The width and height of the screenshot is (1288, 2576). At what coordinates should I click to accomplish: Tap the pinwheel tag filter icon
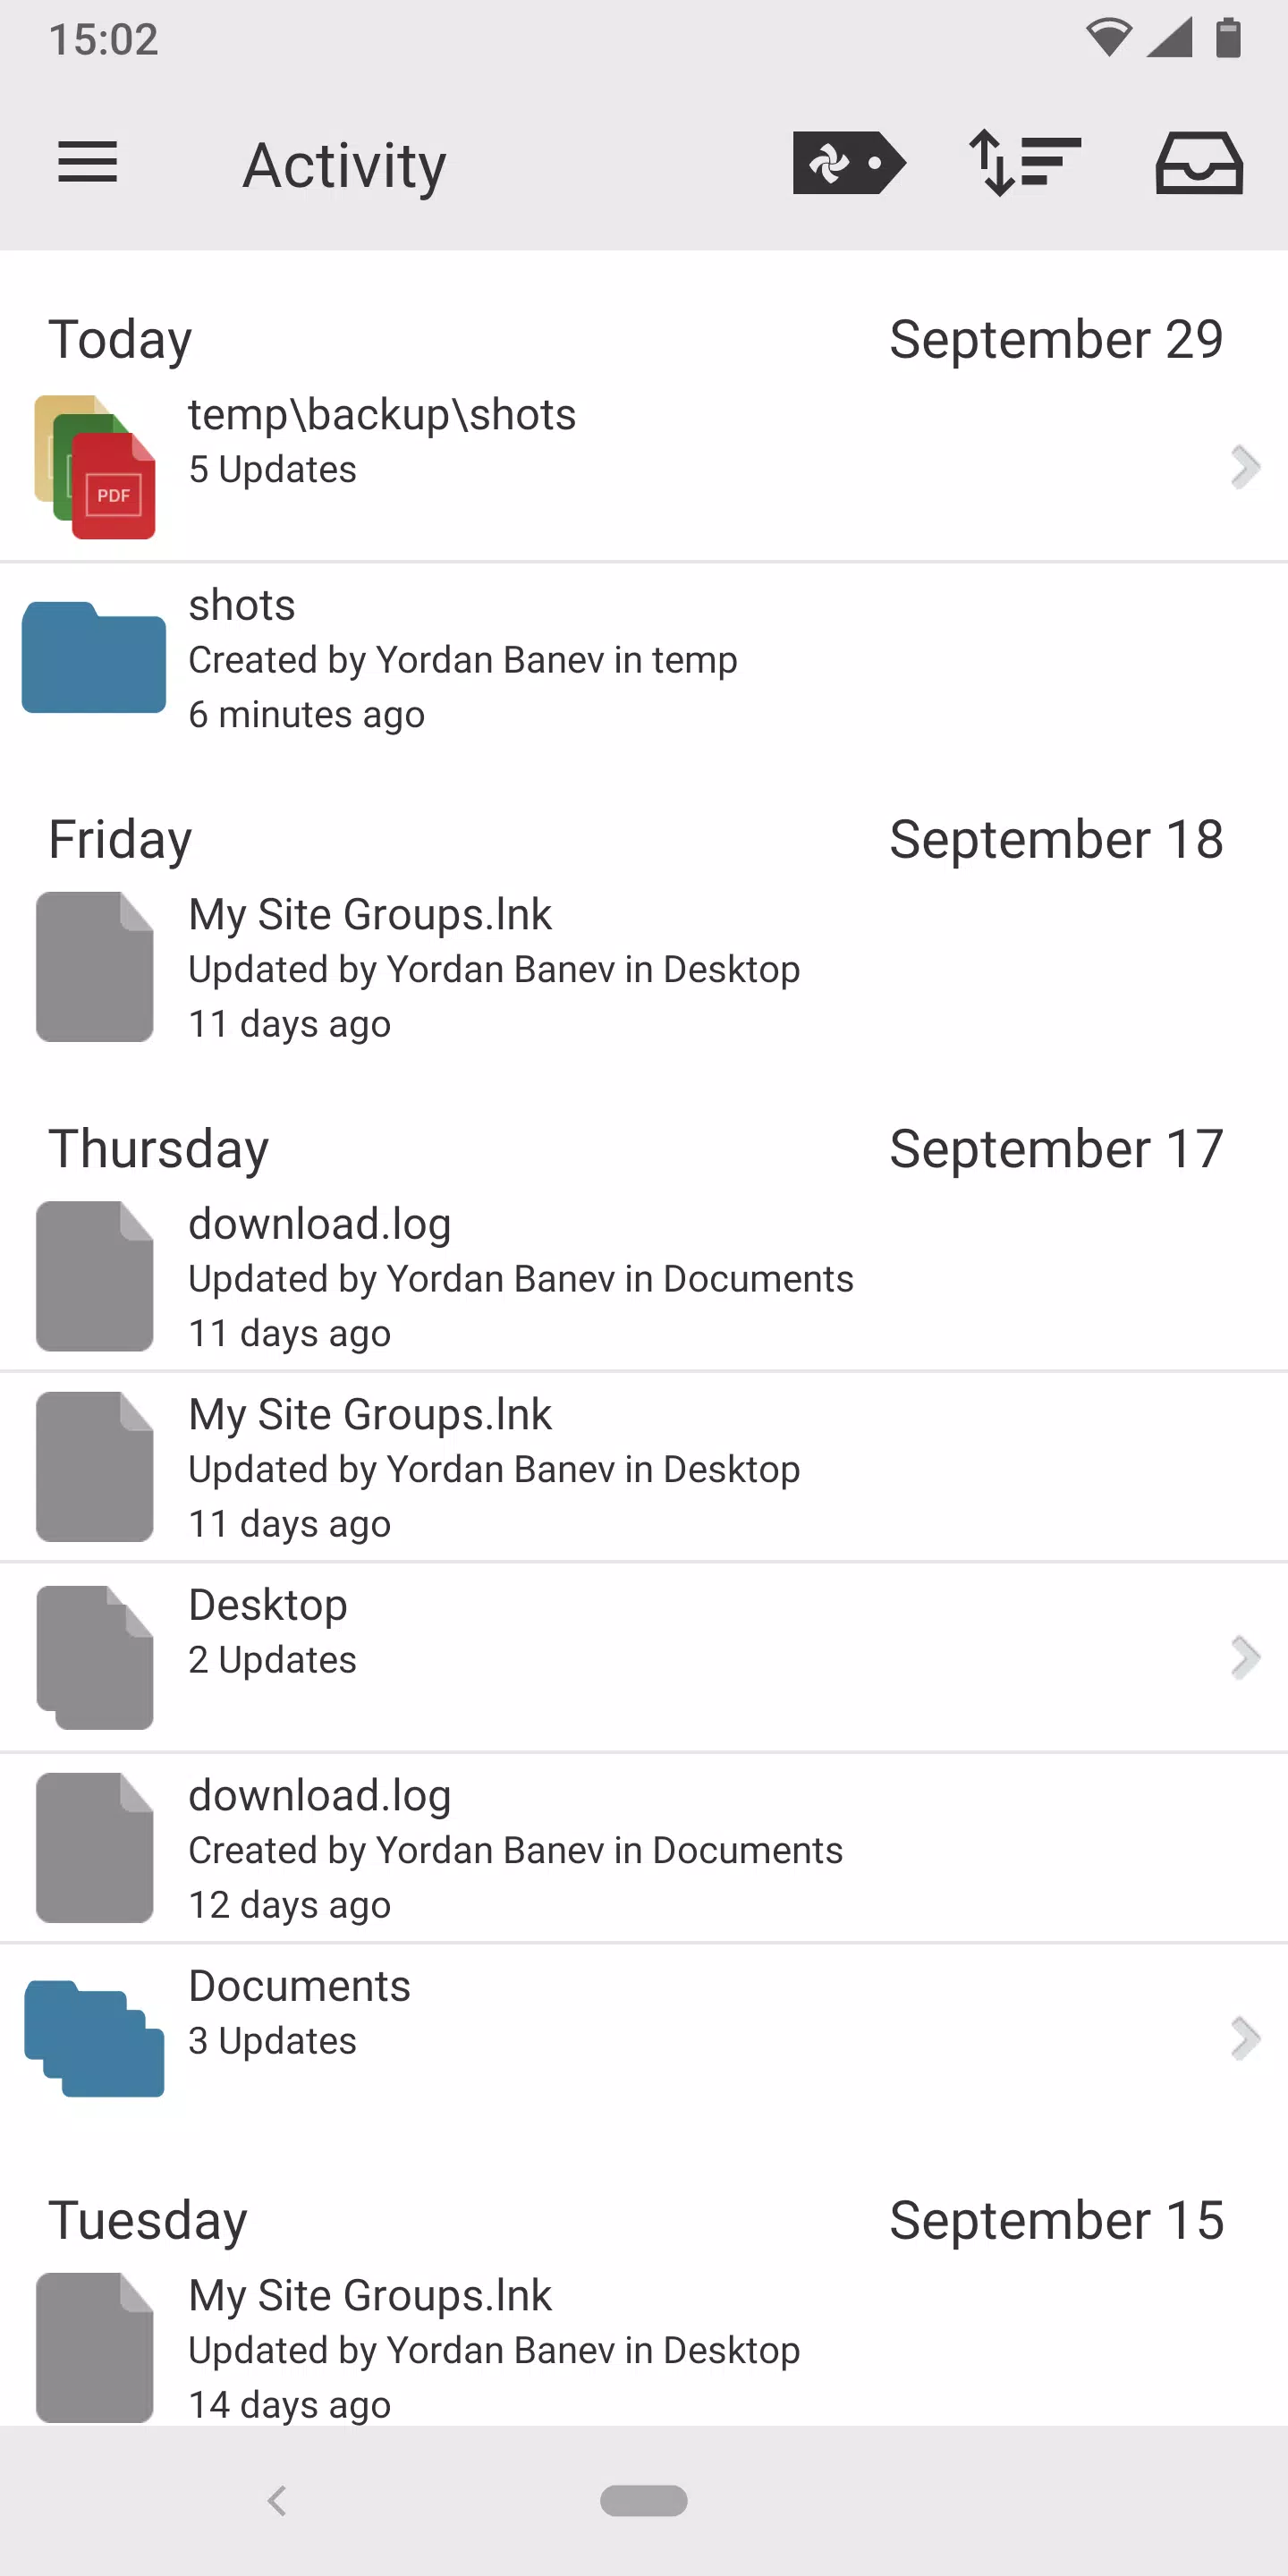click(x=849, y=163)
